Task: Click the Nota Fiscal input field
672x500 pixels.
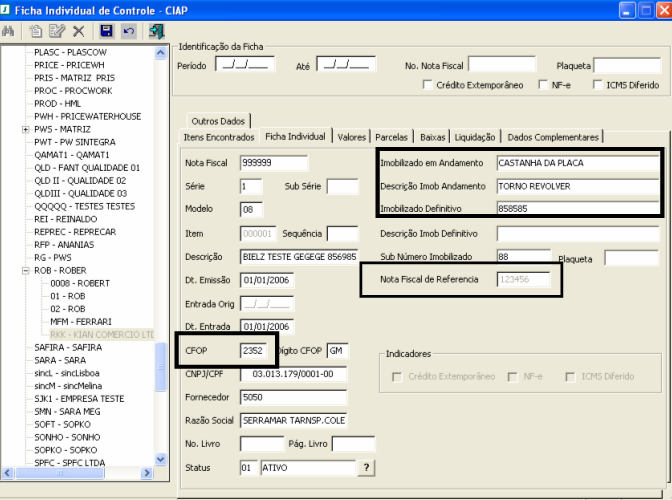Action: click(274, 162)
